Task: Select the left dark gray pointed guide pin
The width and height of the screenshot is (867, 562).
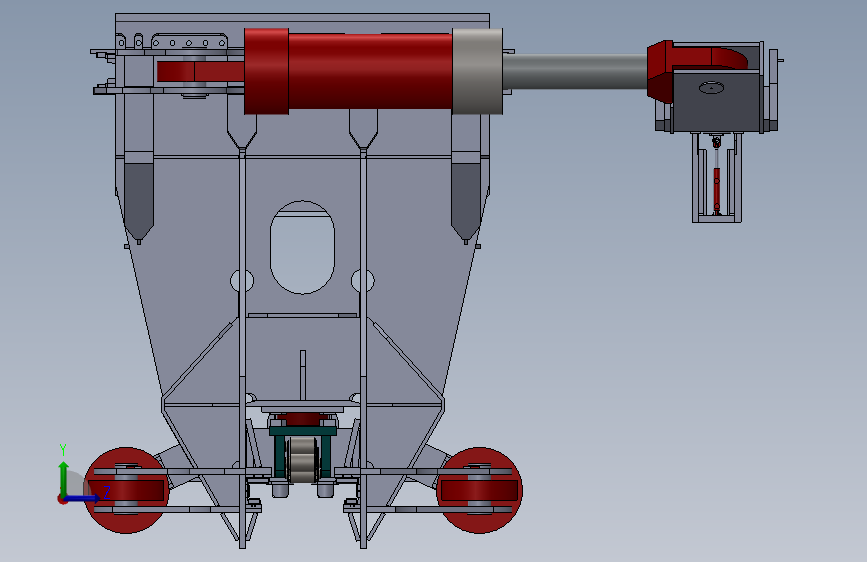Action: [138, 200]
